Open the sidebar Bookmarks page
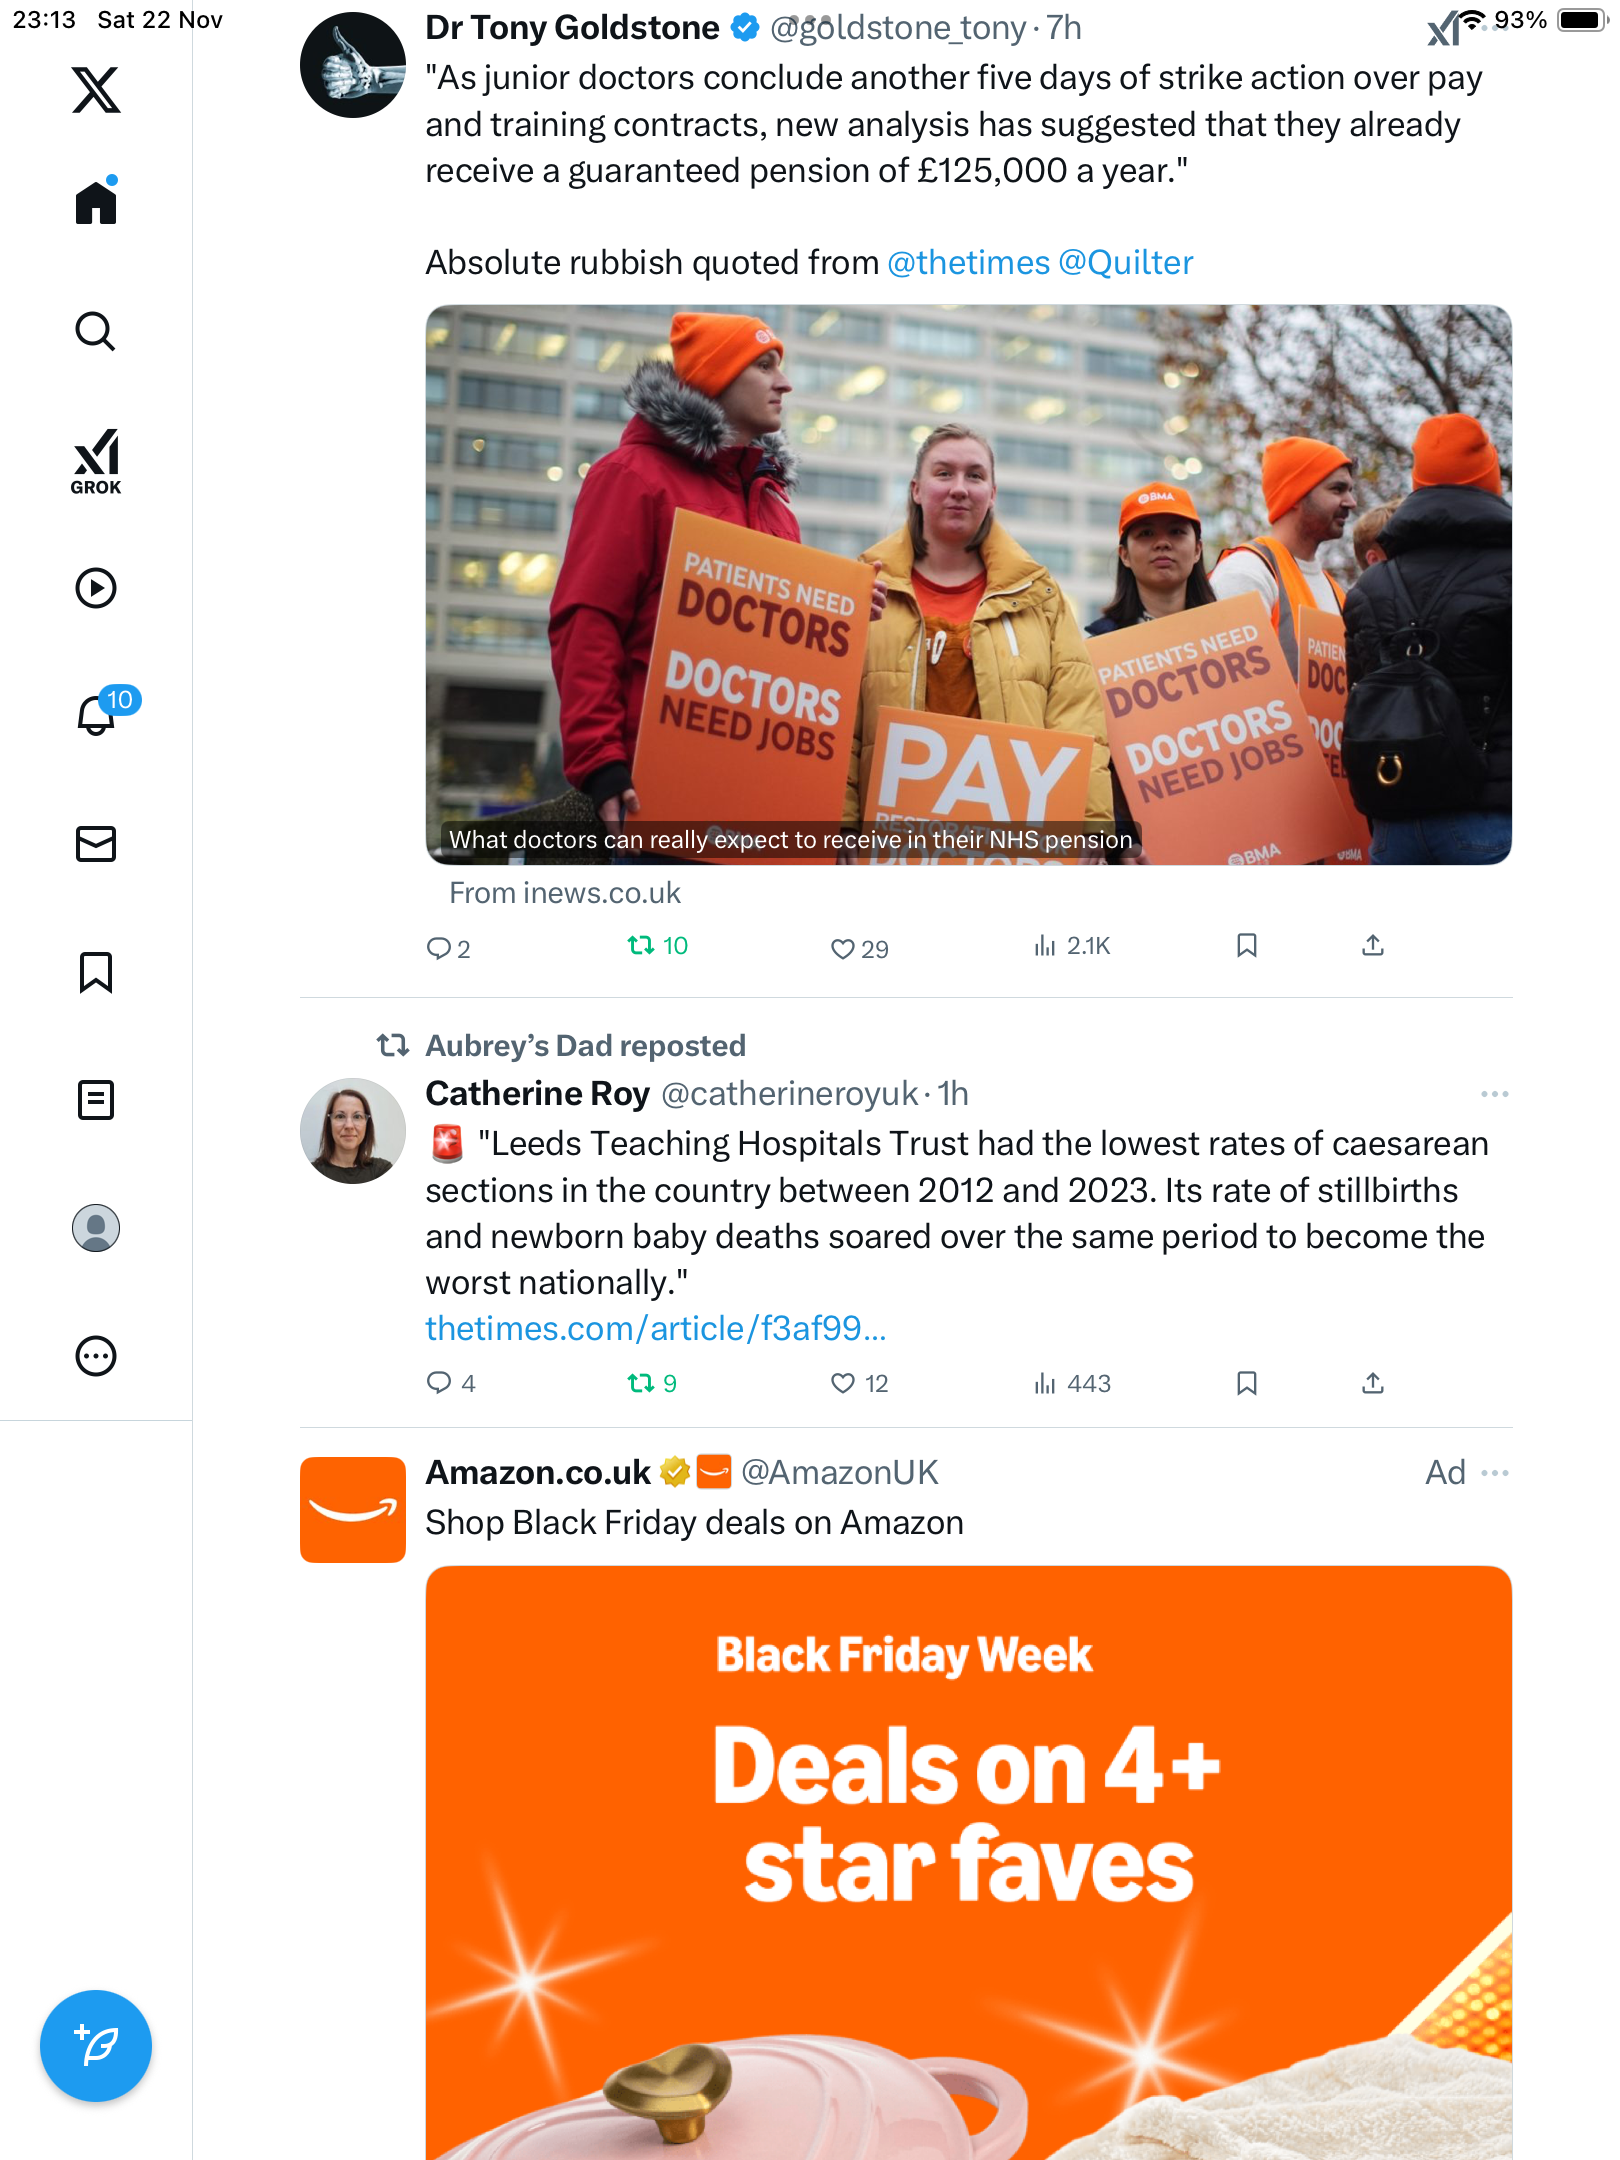Image resolution: width=1620 pixels, height=2160 pixels. pos(96,972)
